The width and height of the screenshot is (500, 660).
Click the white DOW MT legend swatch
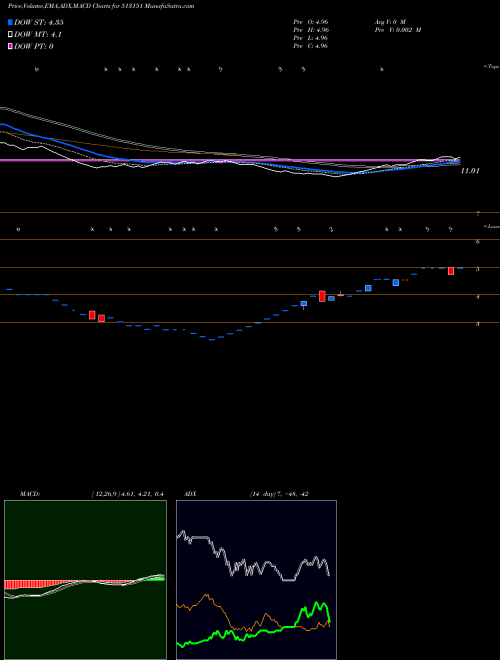pyautogui.click(x=10, y=35)
